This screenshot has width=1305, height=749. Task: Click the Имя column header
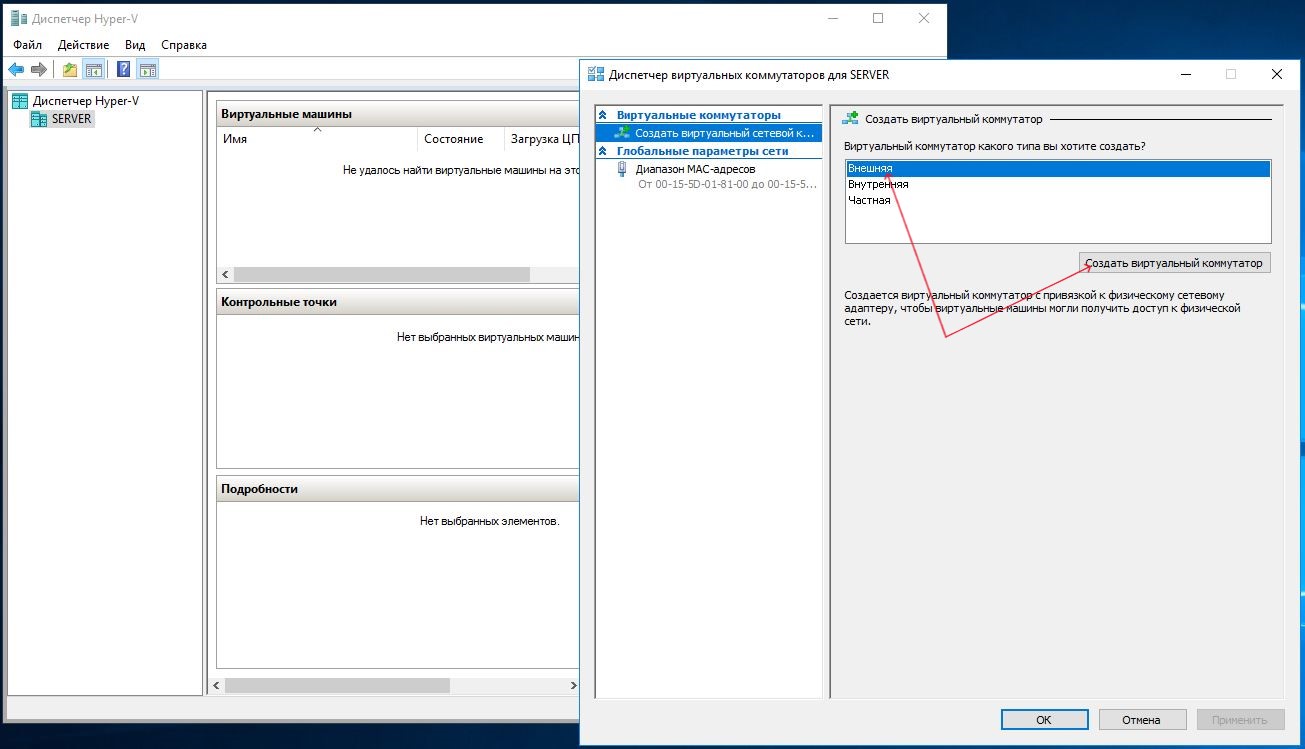[235, 139]
